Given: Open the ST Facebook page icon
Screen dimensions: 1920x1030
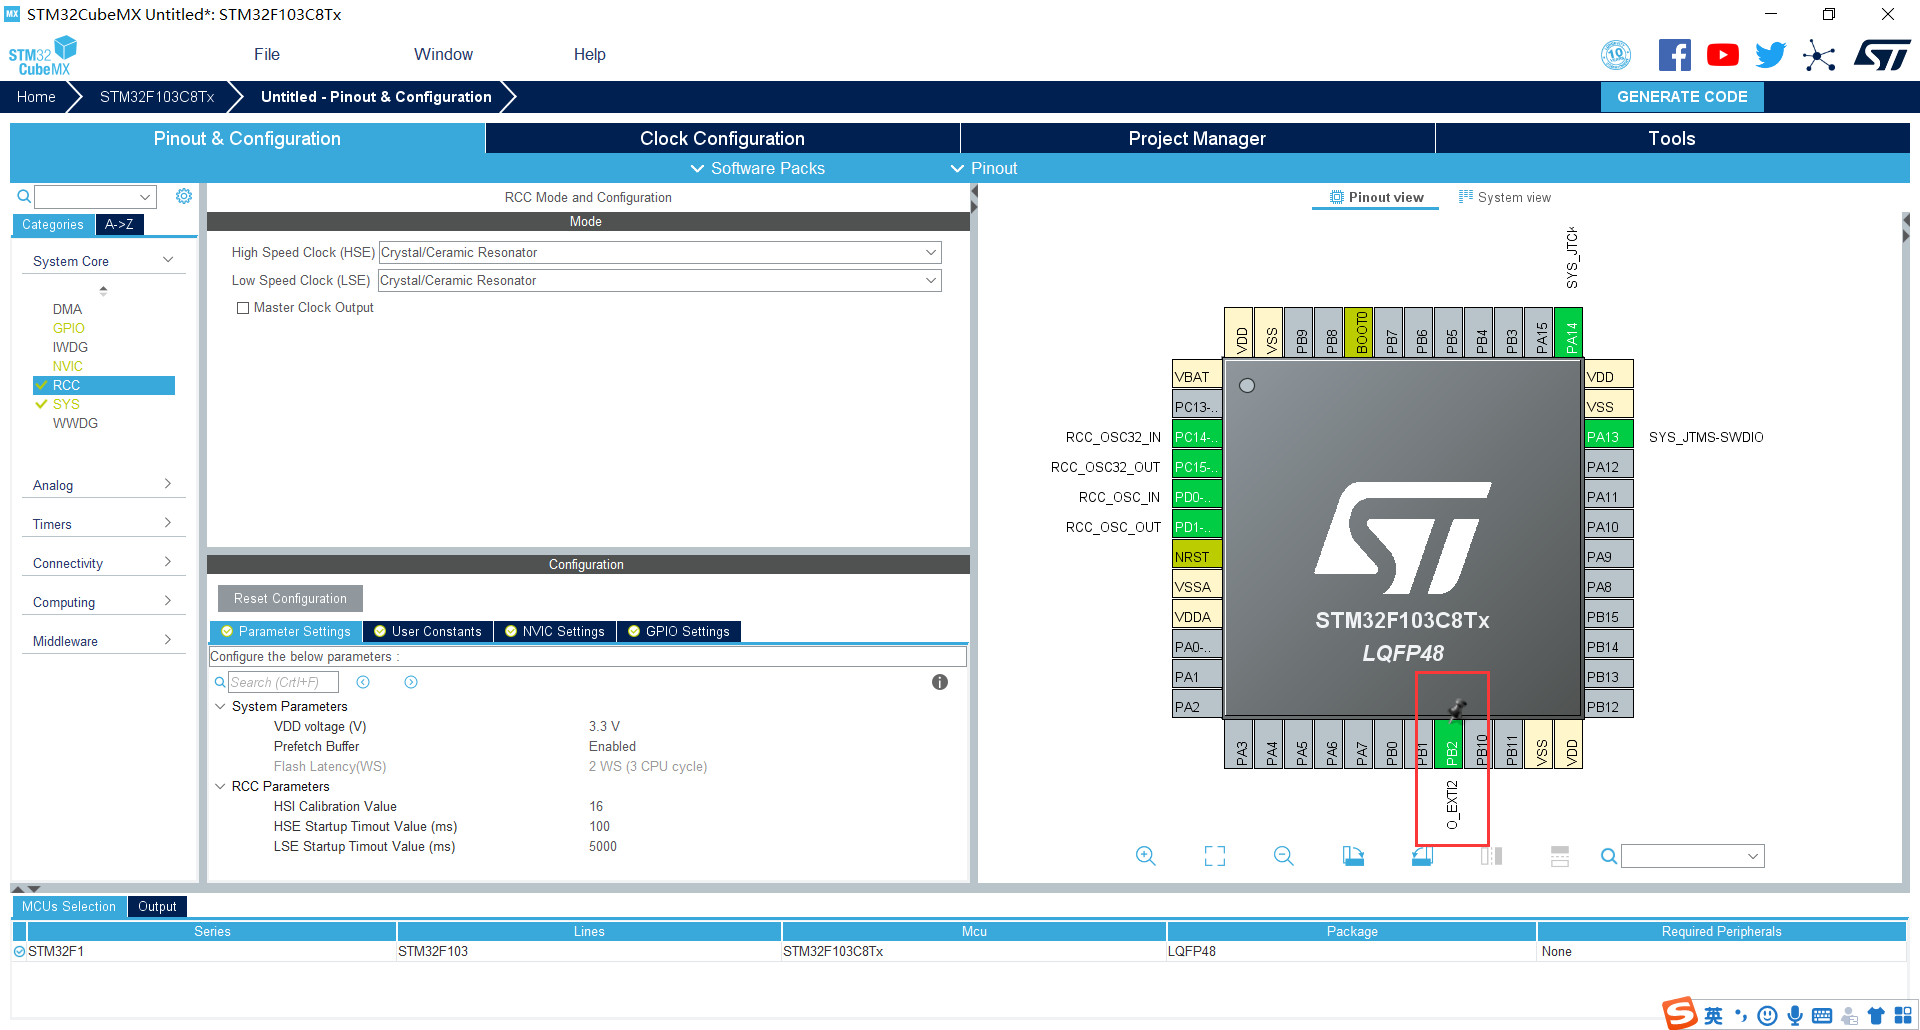Looking at the screenshot, I should tap(1675, 55).
